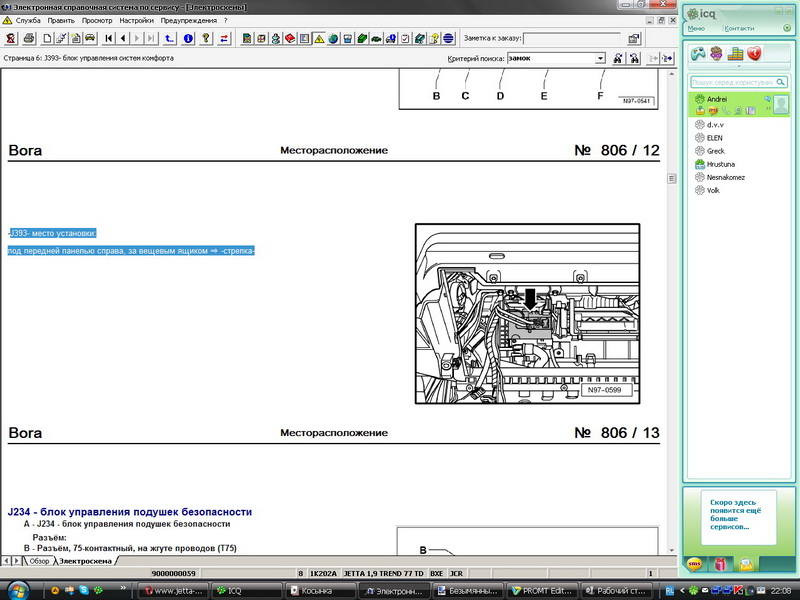Image resolution: width=800 pixels, height=600 pixels.
Task: Click the J393 location diagram image
Action: (x=528, y=314)
